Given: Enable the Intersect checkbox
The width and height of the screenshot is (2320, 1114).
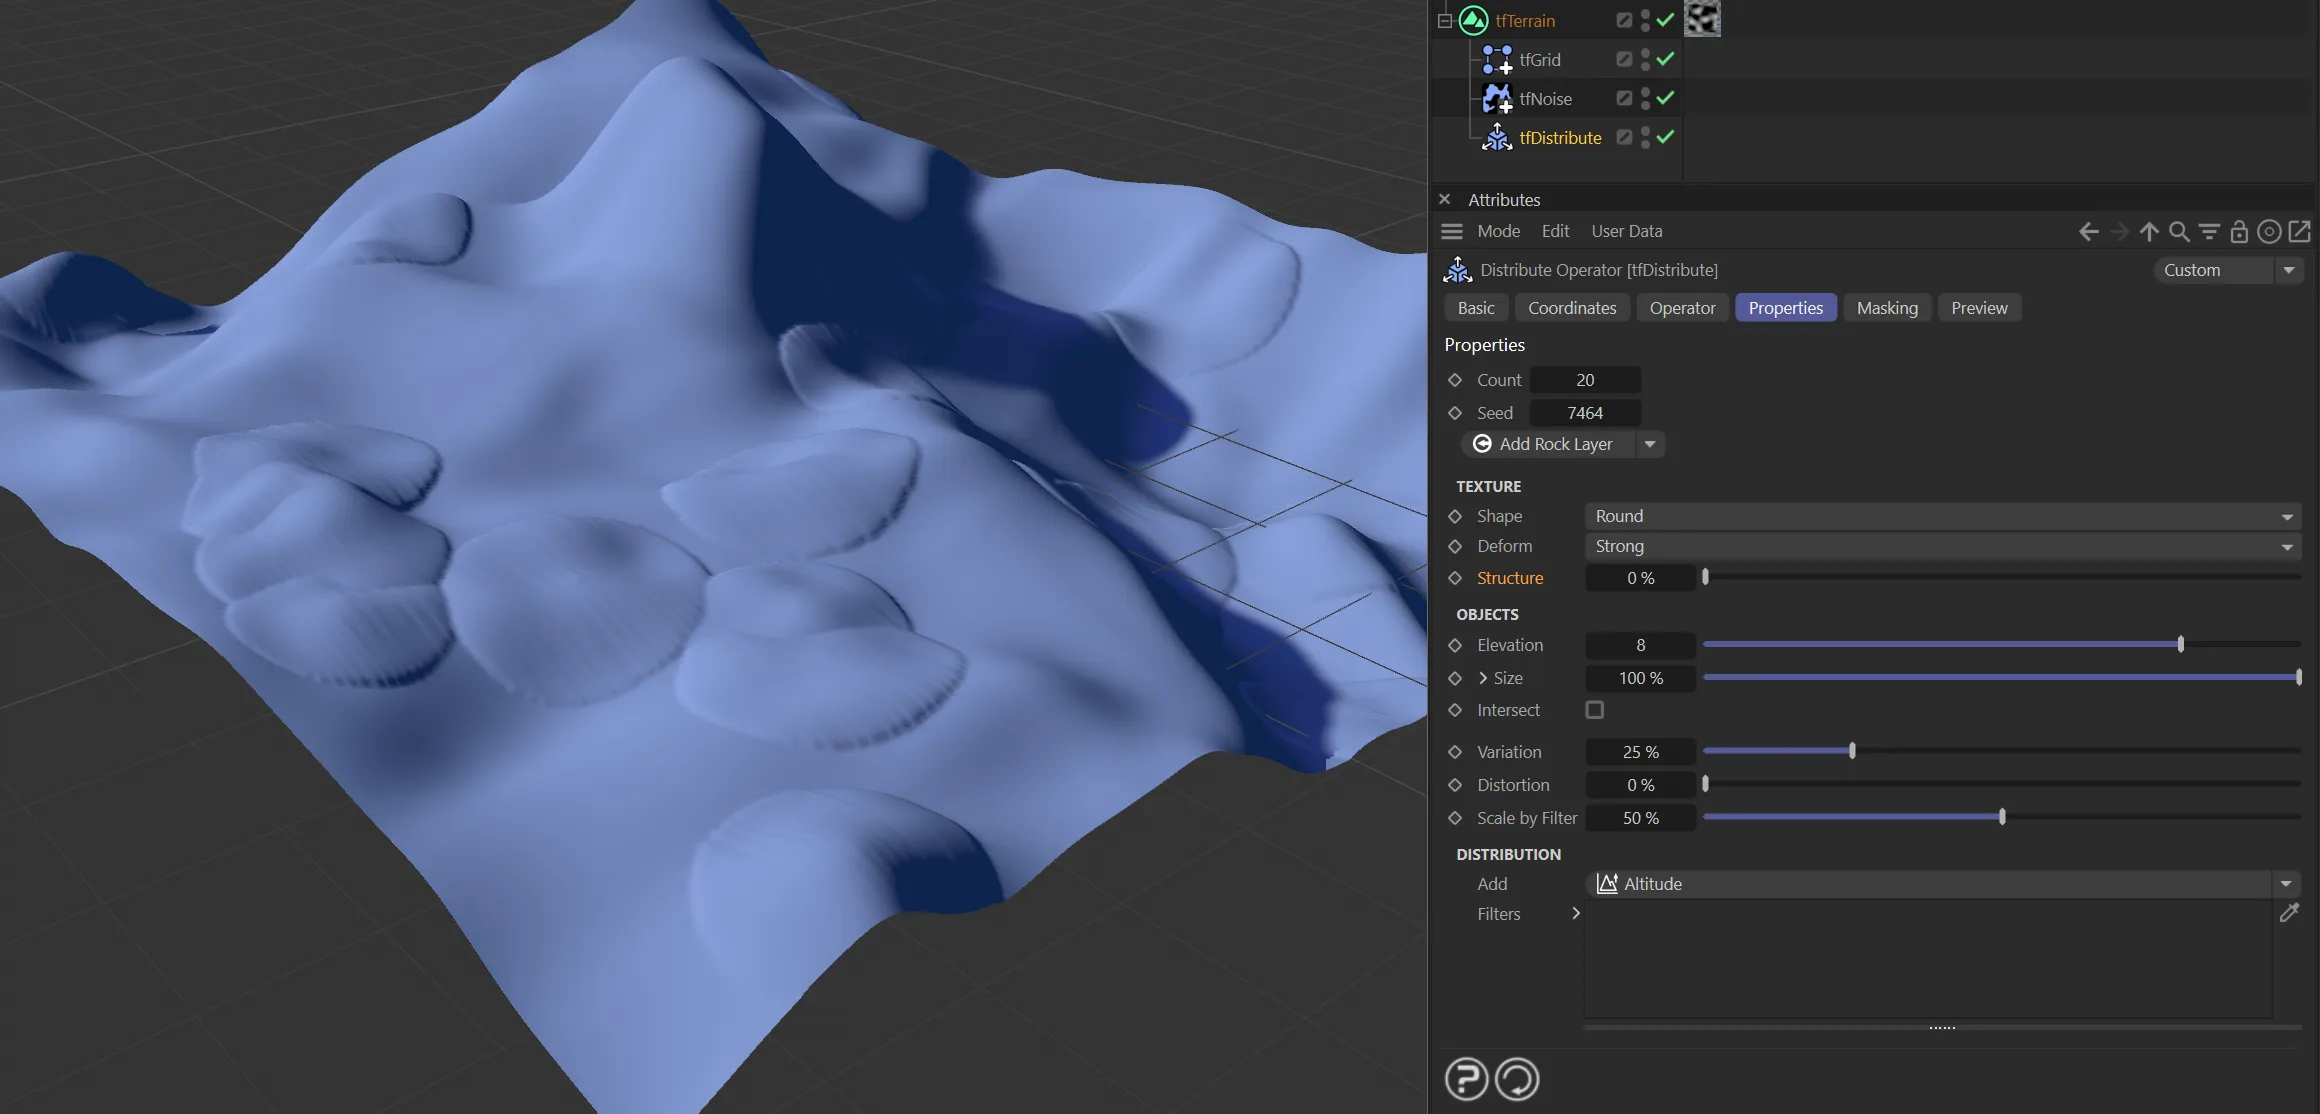Looking at the screenshot, I should coord(1595,710).
